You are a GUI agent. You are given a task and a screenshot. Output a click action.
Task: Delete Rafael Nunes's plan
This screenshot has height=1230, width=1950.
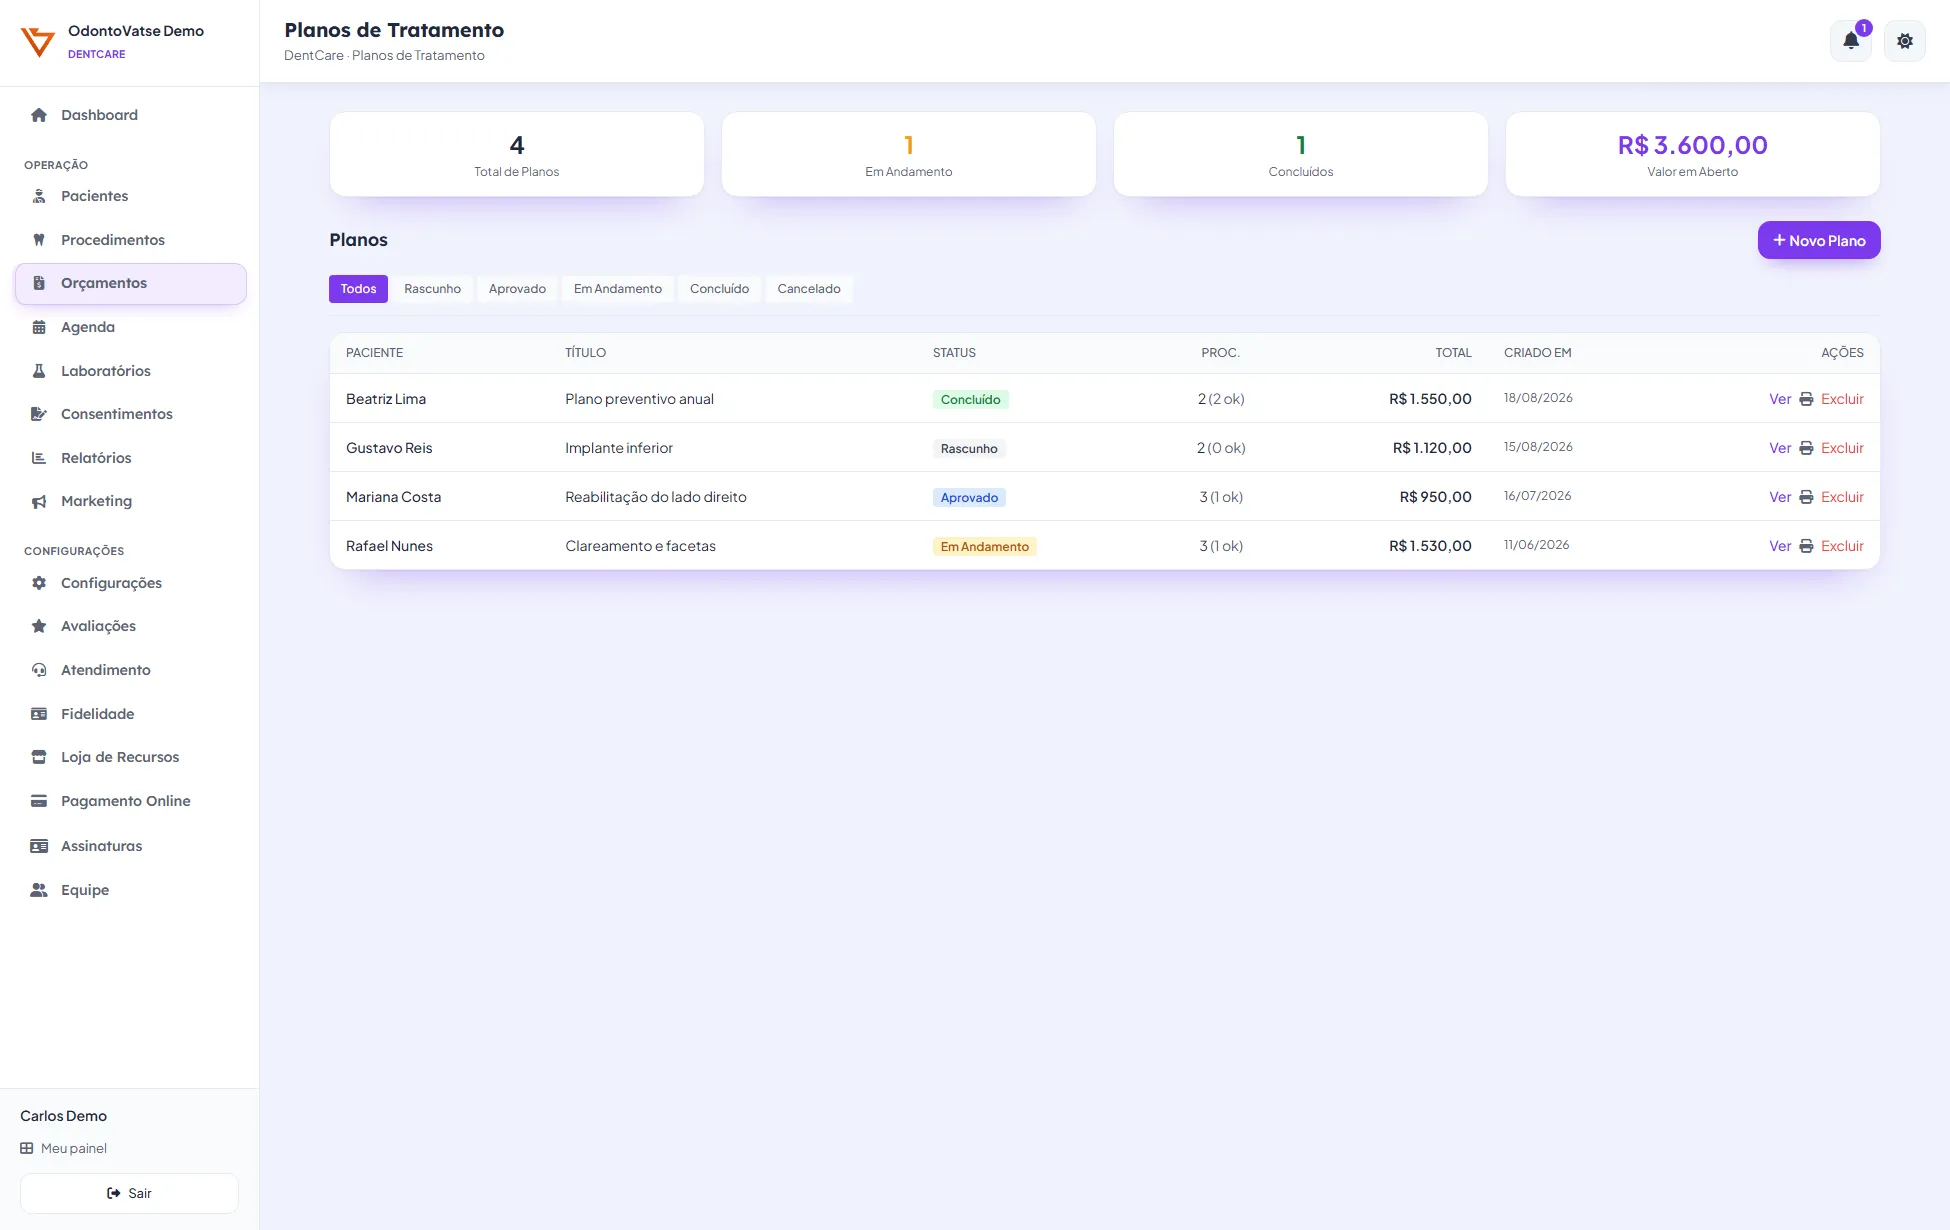[x=1842, y=546]
